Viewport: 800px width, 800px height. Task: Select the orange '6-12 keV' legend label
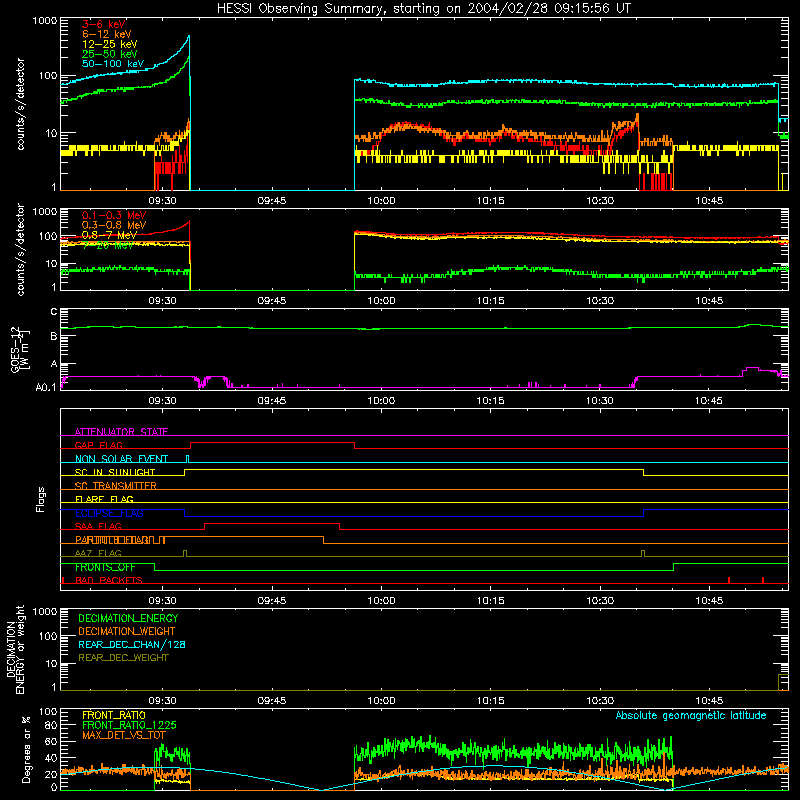107,34
